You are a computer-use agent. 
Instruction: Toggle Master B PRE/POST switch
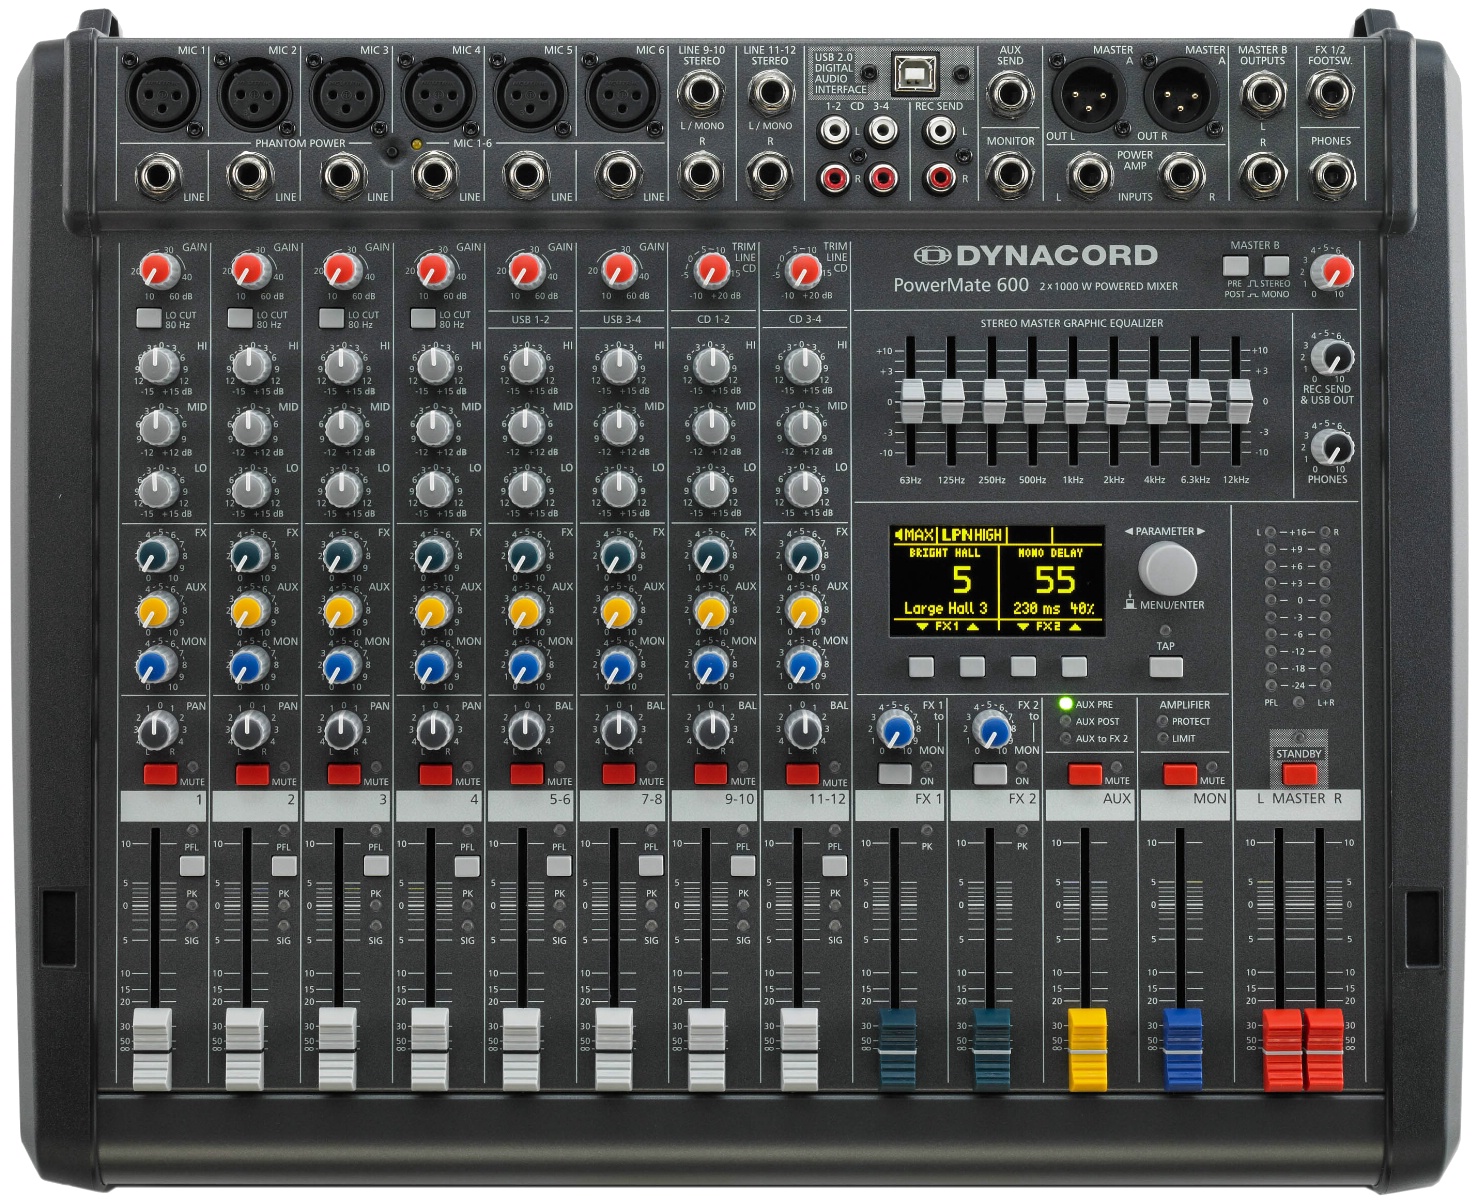point(1236,266)
